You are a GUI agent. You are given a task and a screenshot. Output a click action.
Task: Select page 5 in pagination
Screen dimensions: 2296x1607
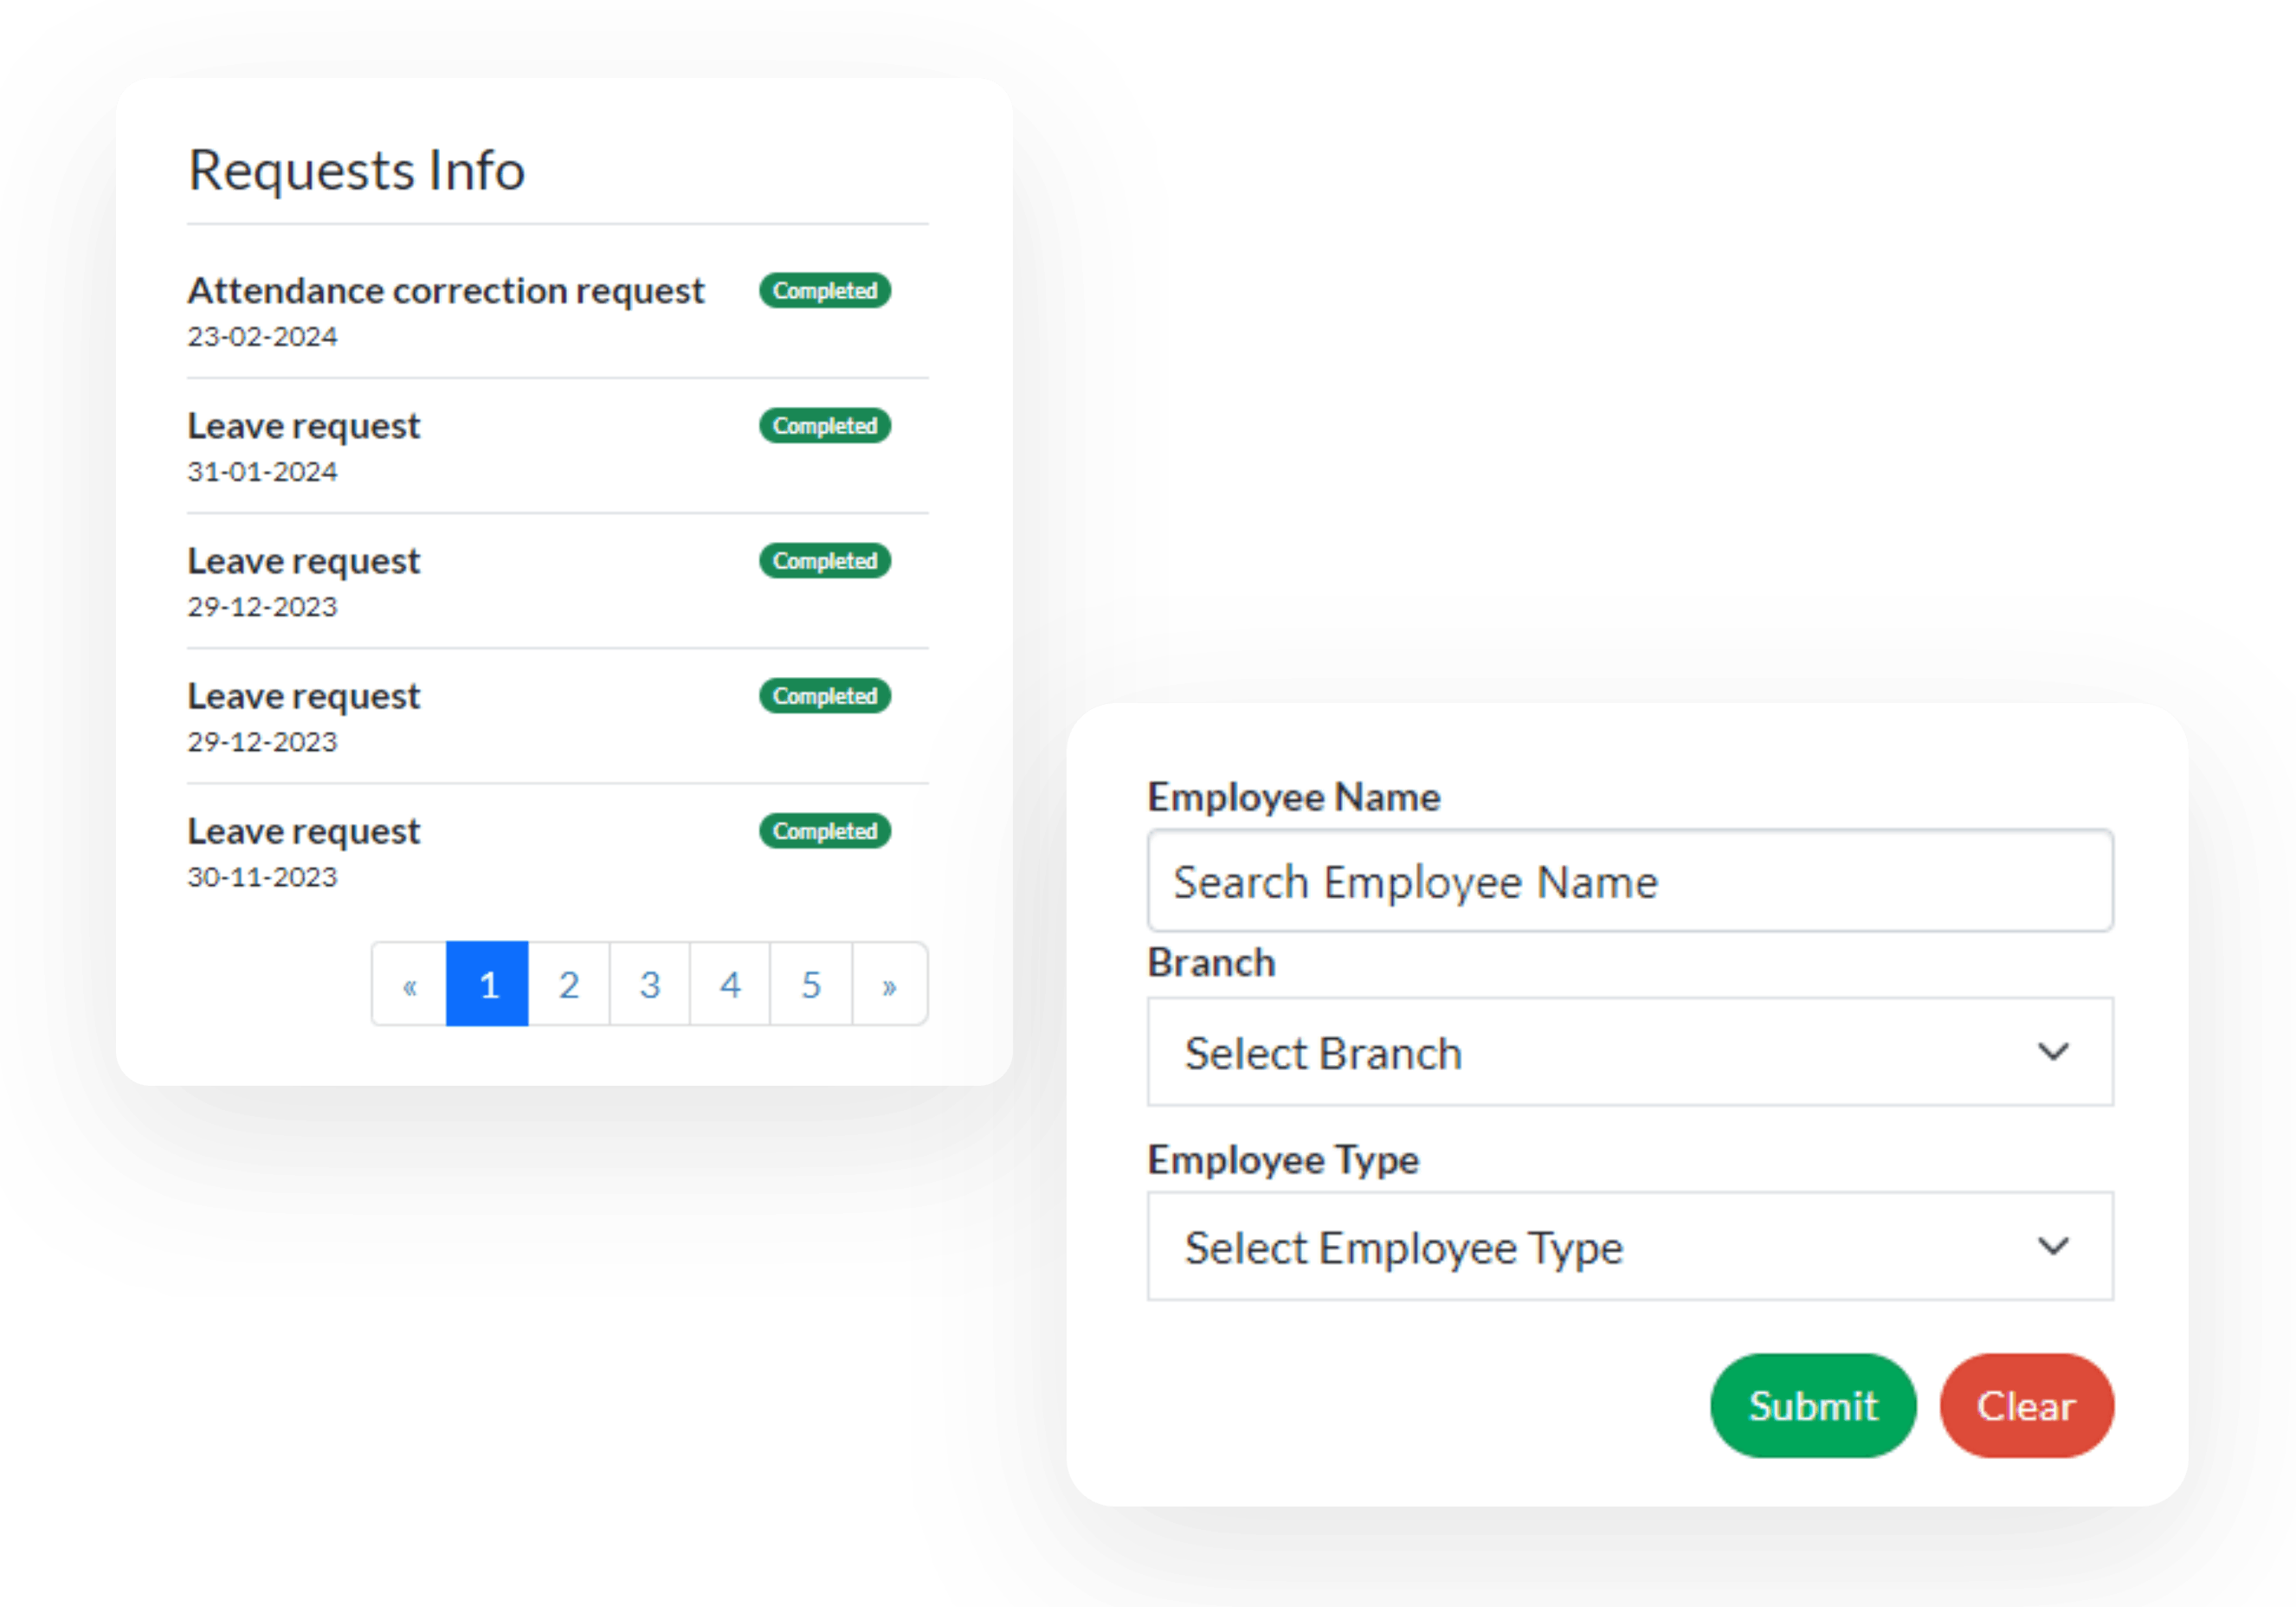pos(808,984)
